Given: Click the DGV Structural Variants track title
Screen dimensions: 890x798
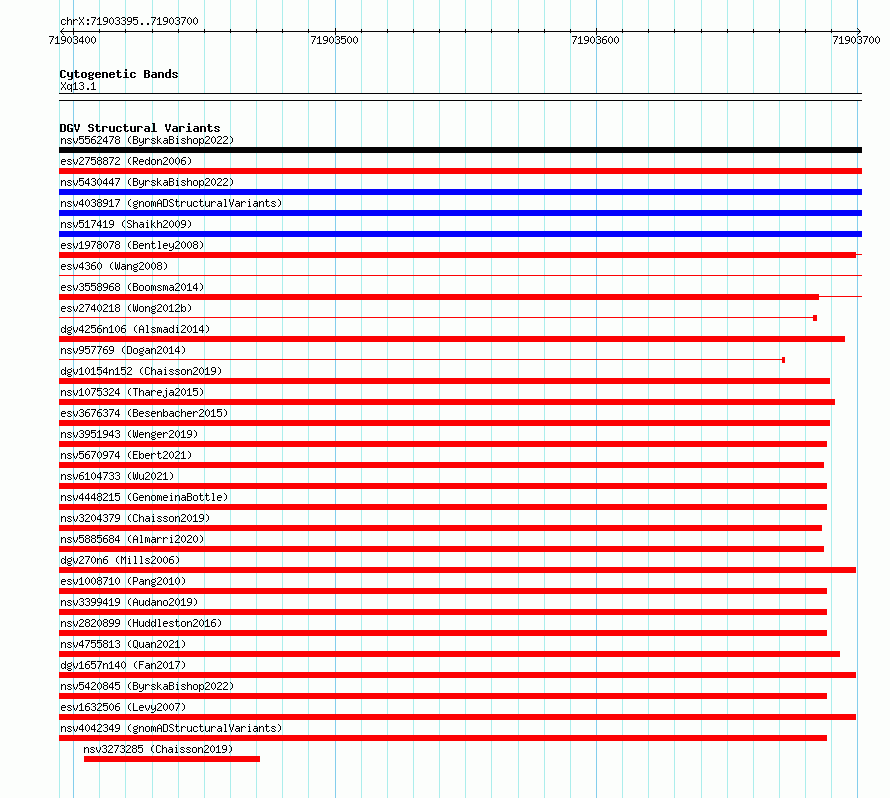Looking at the screenshot, I should tap(140, 128).
